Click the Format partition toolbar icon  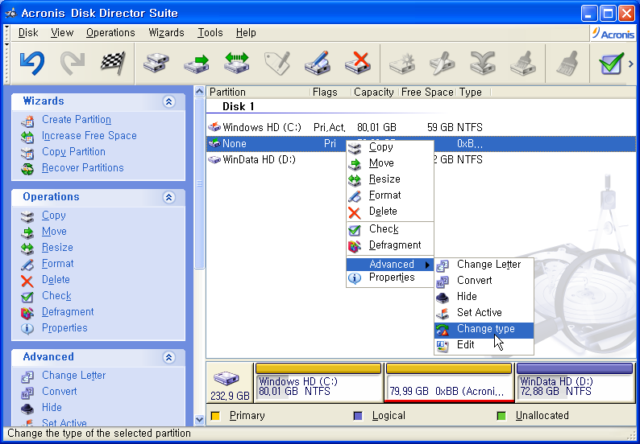[317, 63]
